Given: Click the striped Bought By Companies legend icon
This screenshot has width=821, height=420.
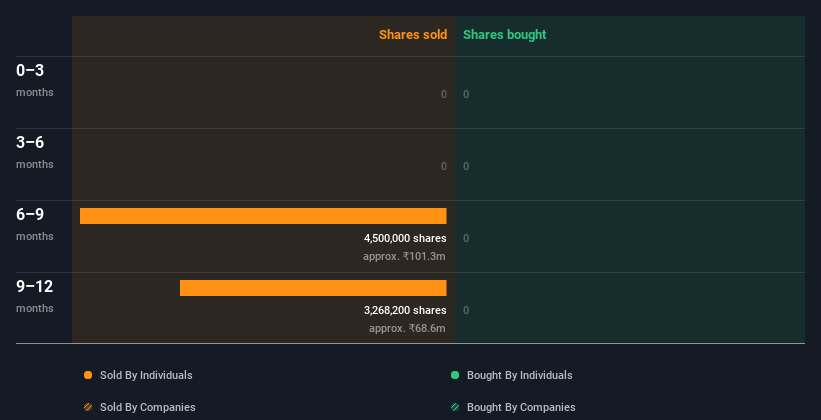Looking at the screenshot, I should click(x=455, y=407).
